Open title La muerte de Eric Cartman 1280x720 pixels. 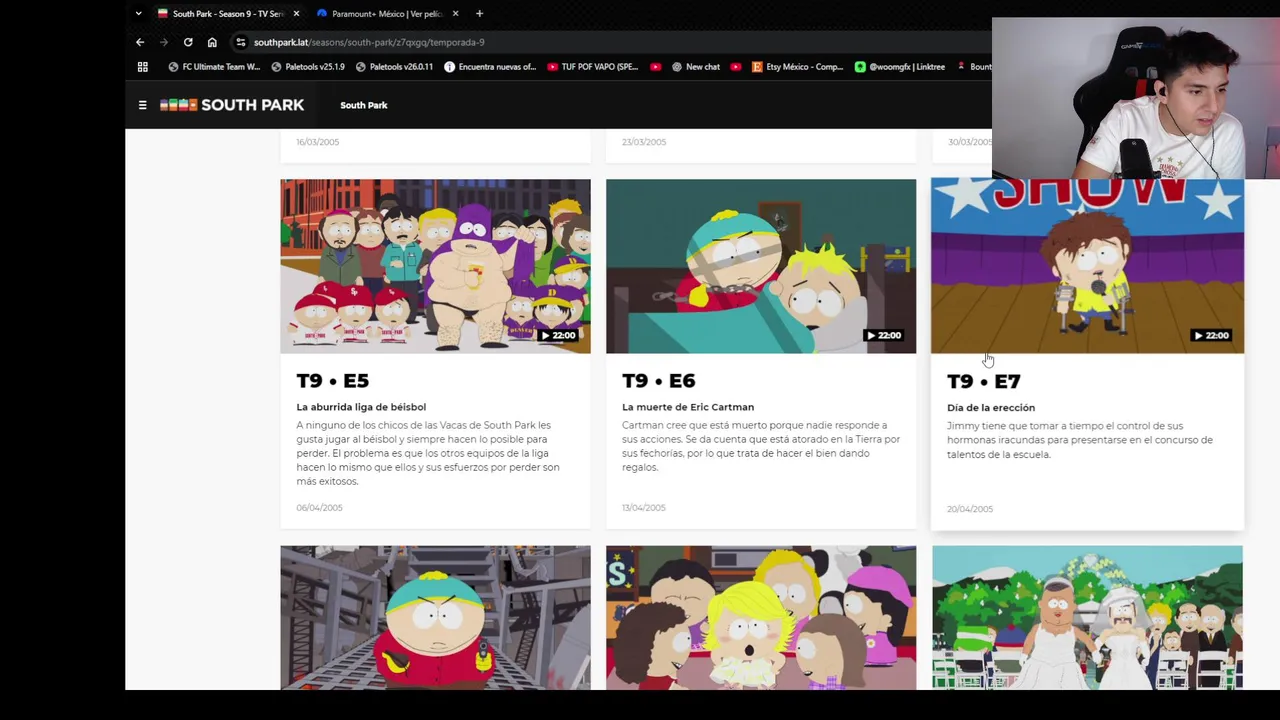[x=688, y=407]
